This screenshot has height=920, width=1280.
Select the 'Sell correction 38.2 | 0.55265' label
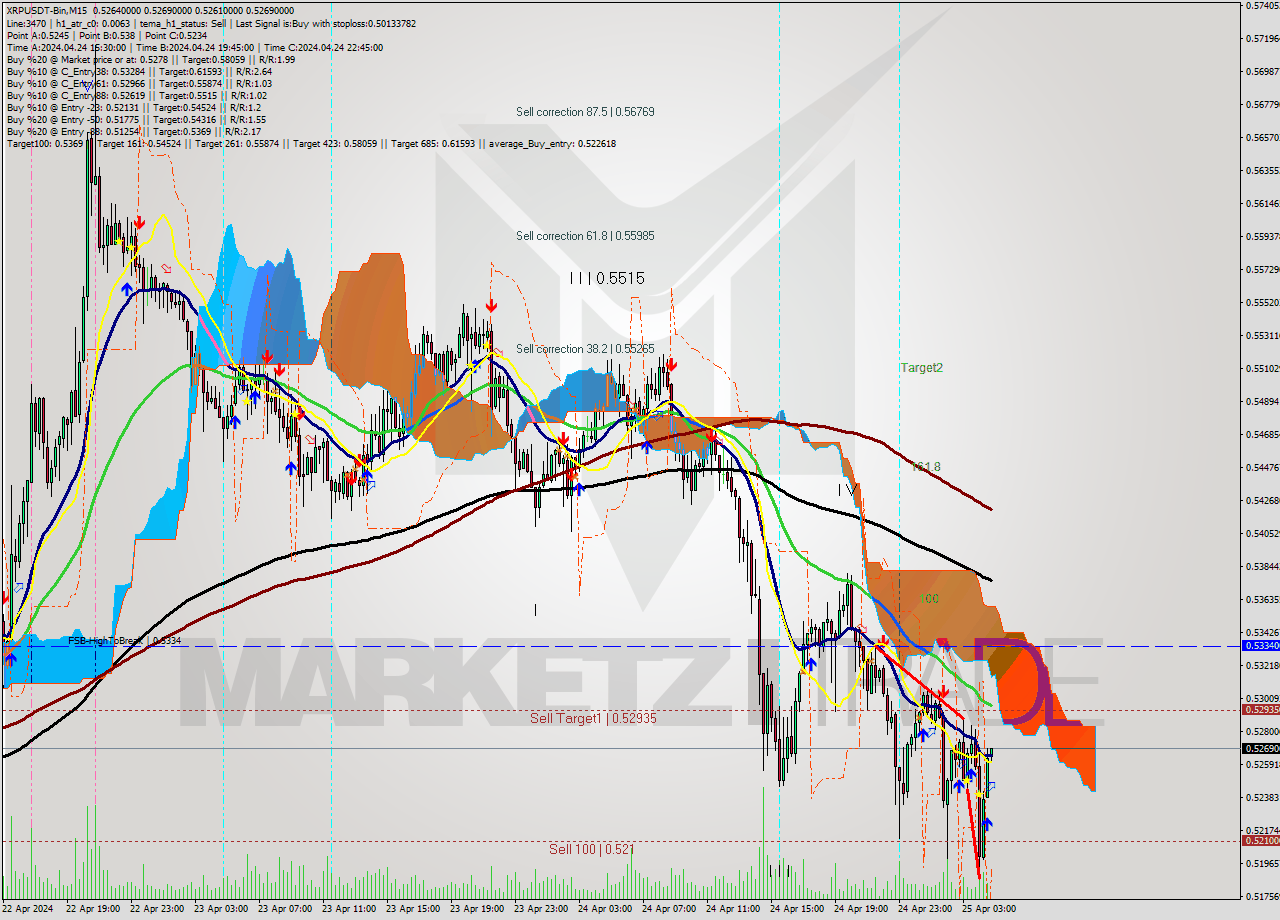pos(585,349)
